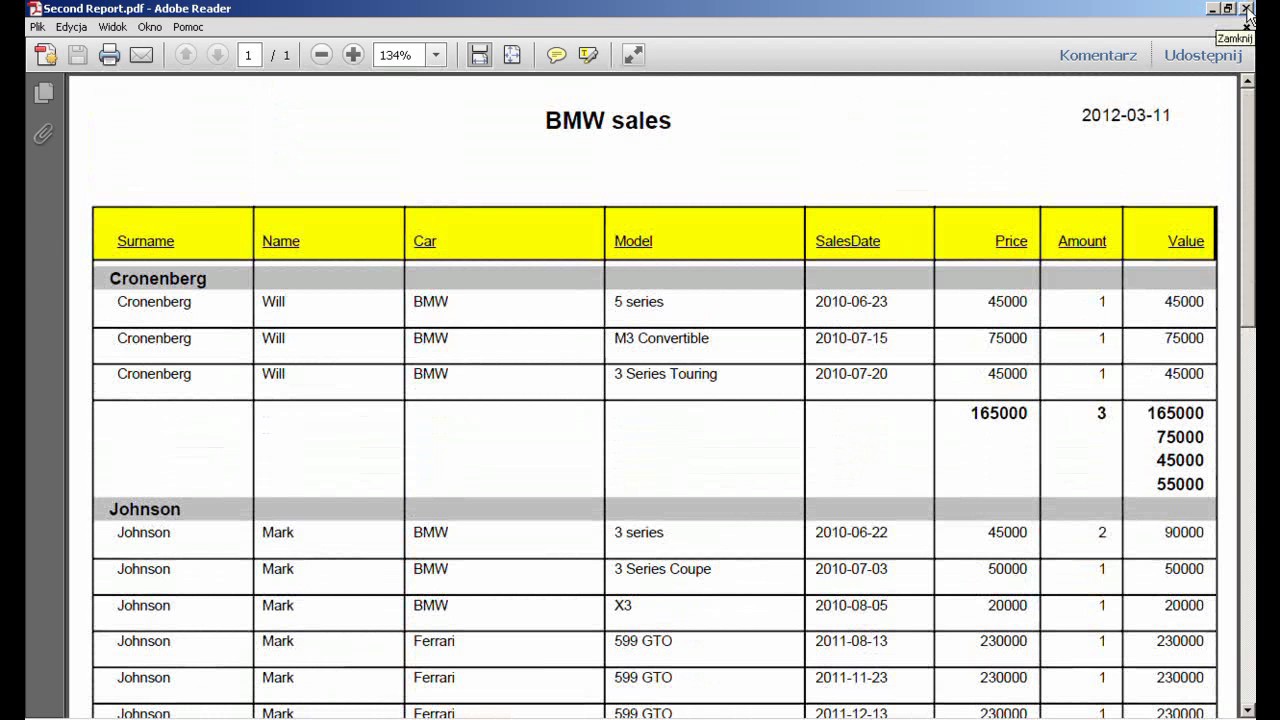The image size is (1280, 720).
Task: Click the 50000 price cell
Action: click(1007, 569)
